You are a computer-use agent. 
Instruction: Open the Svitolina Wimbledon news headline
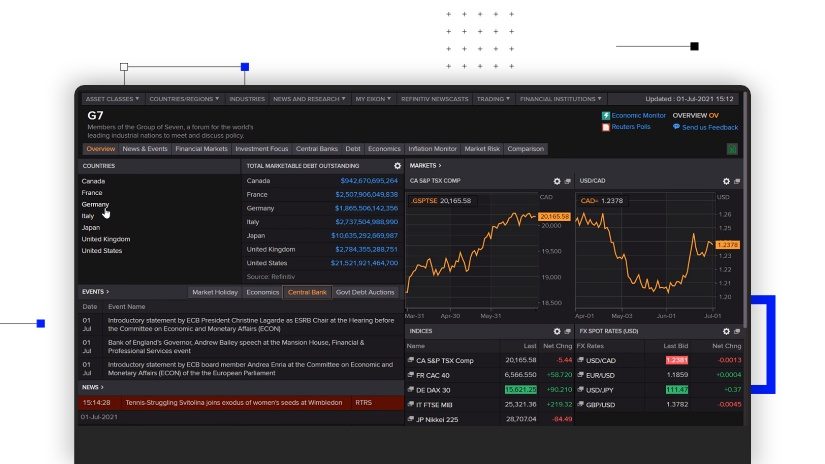[x=234, y=402]
